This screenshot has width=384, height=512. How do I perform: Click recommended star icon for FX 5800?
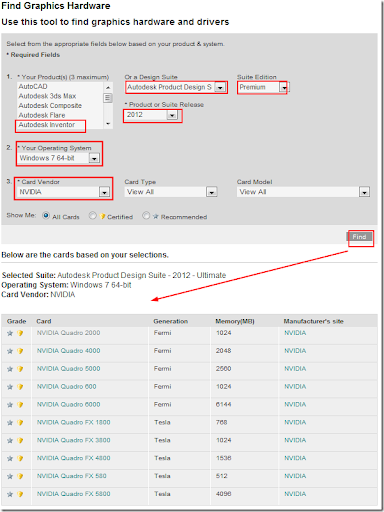[10, 494]
